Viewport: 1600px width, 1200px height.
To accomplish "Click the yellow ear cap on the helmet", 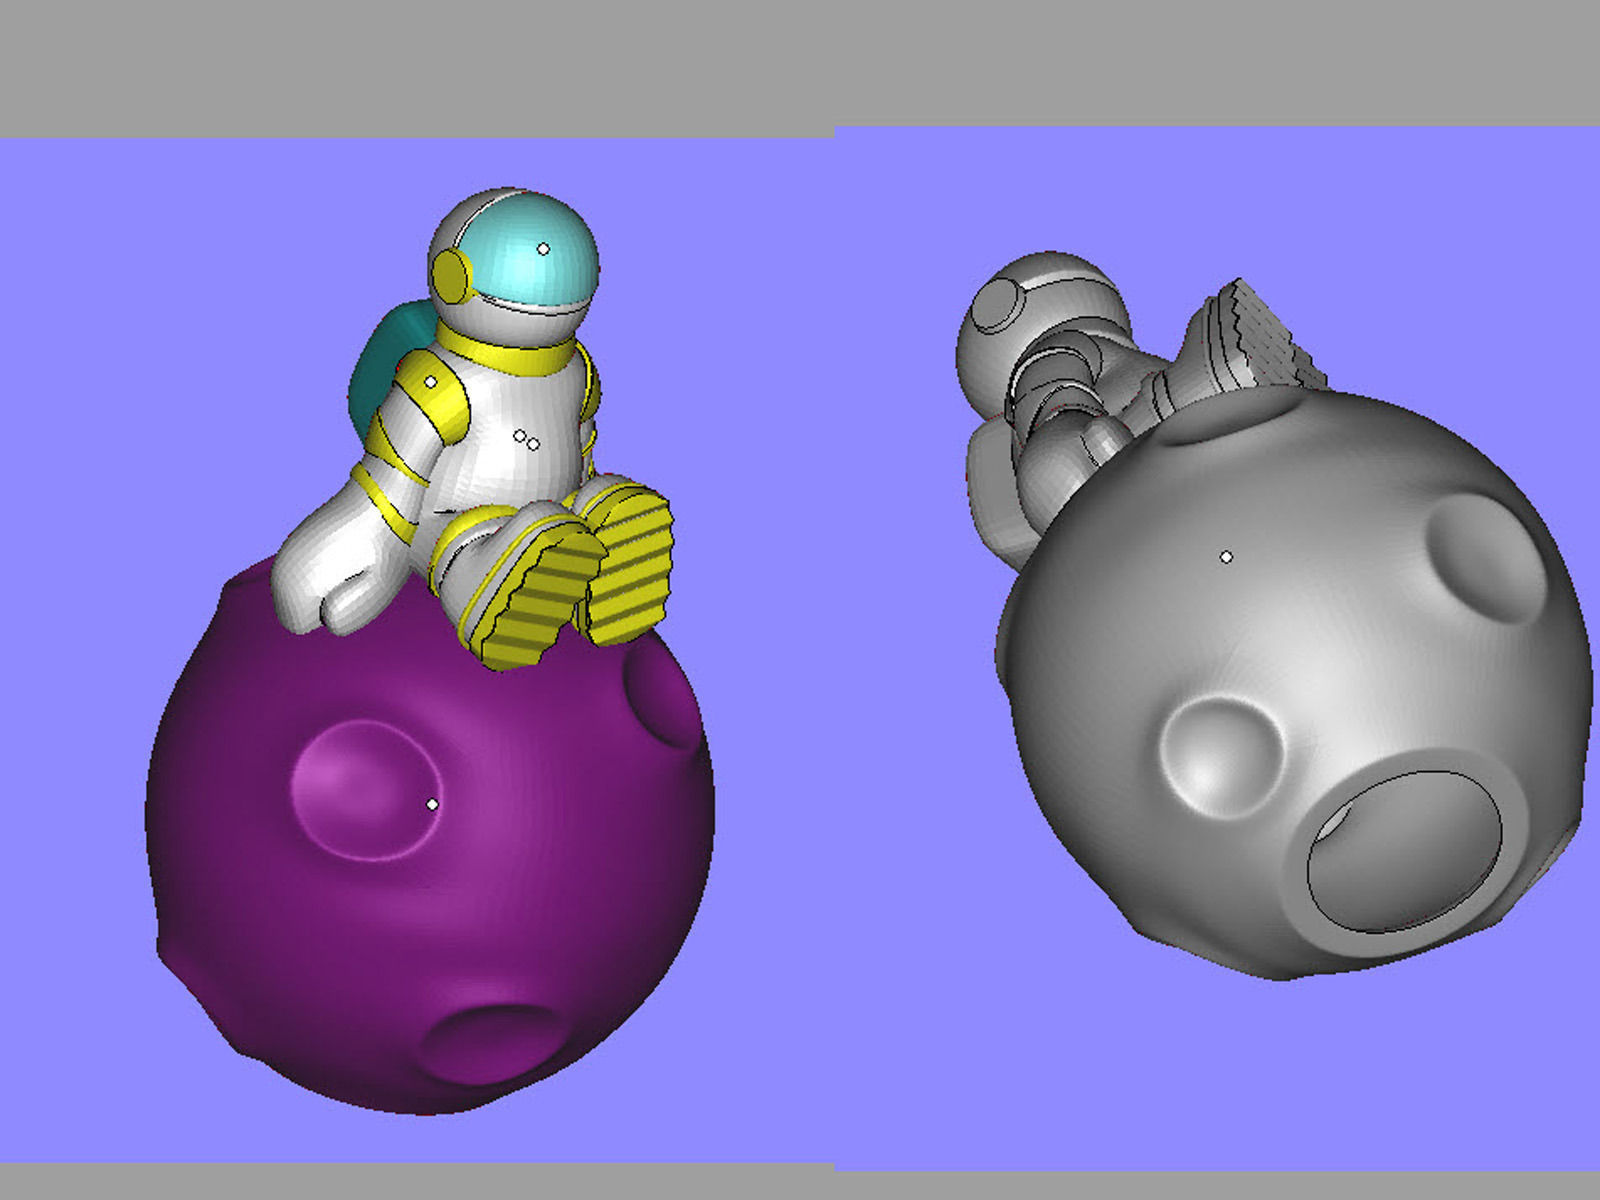I will (451, 275).
